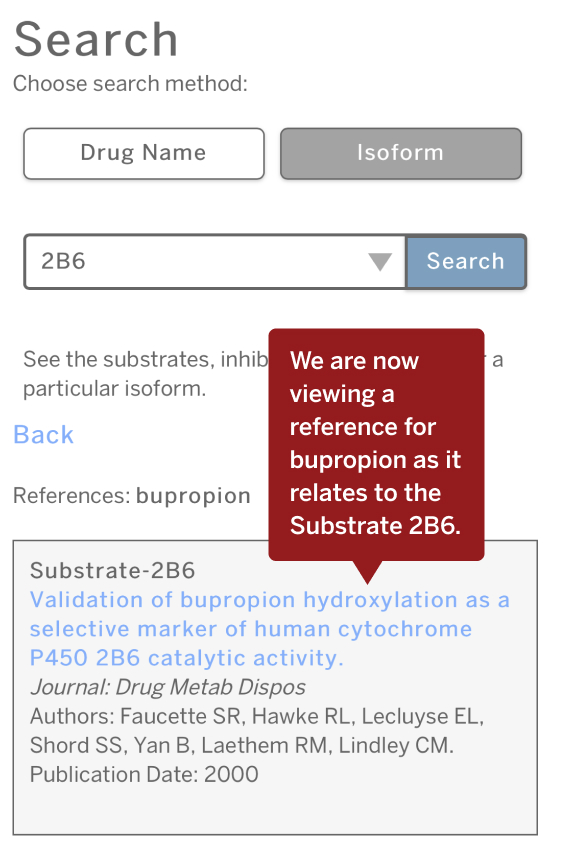Screen dimensions: 563x866
Task: Click the Journal: Drug Metab Dispos line
Action: pyautogui.click(x=168, y=688)
